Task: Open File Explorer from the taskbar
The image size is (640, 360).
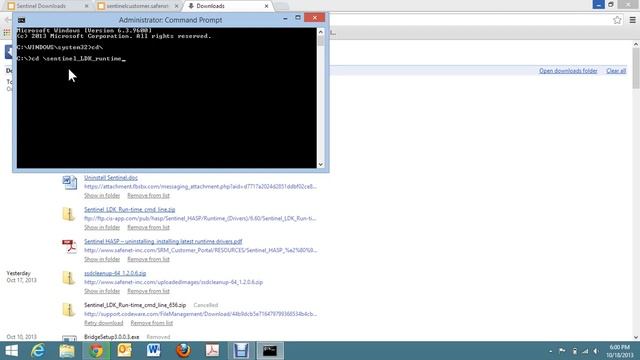Action: point(67,351)
